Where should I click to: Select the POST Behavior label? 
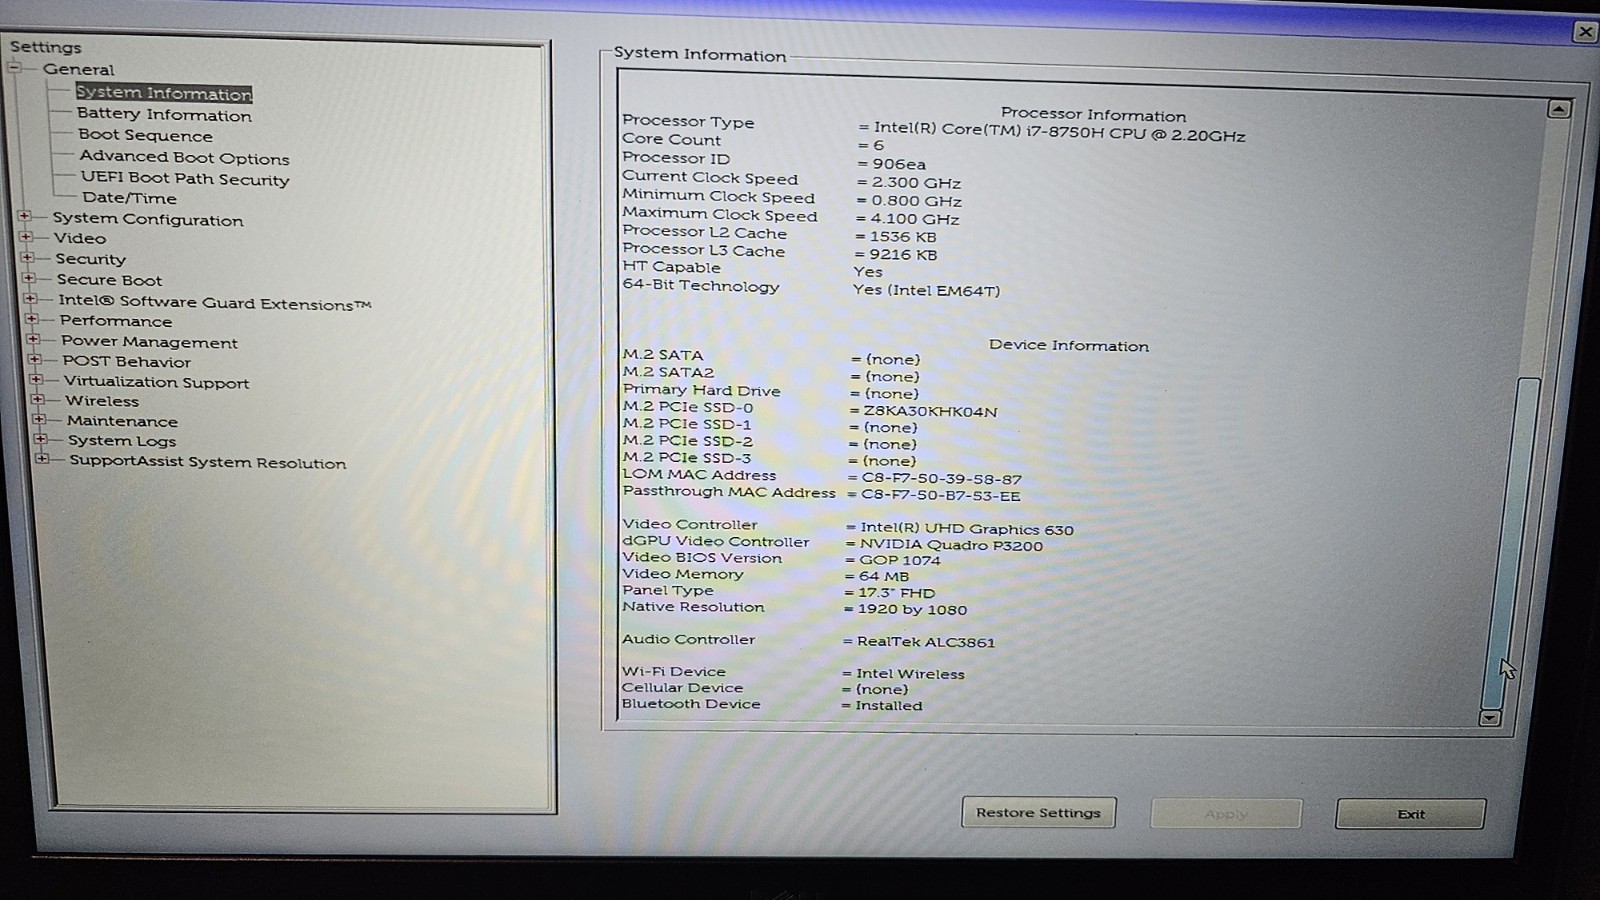(126, 361)
